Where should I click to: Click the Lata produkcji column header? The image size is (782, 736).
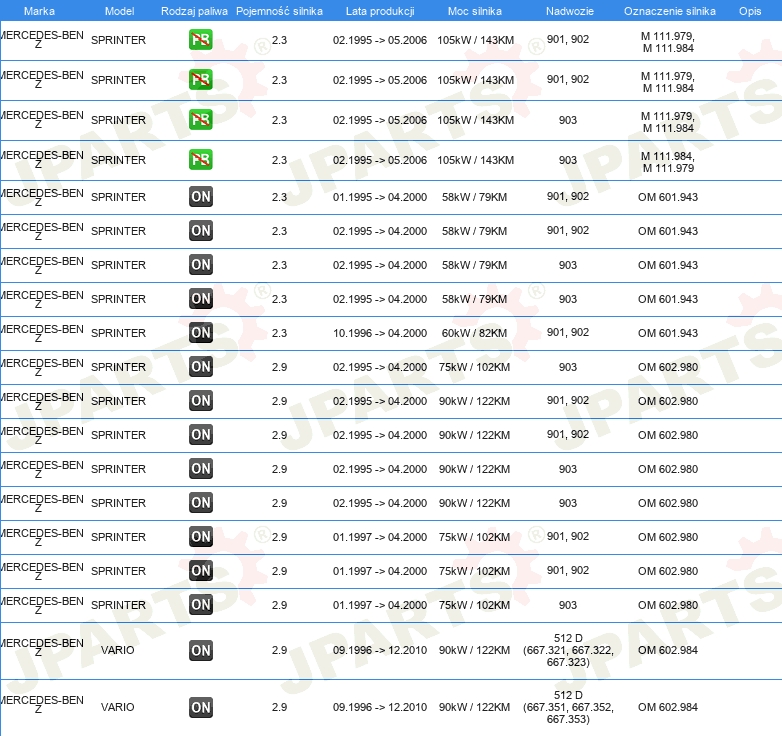[x=380, y=11]
